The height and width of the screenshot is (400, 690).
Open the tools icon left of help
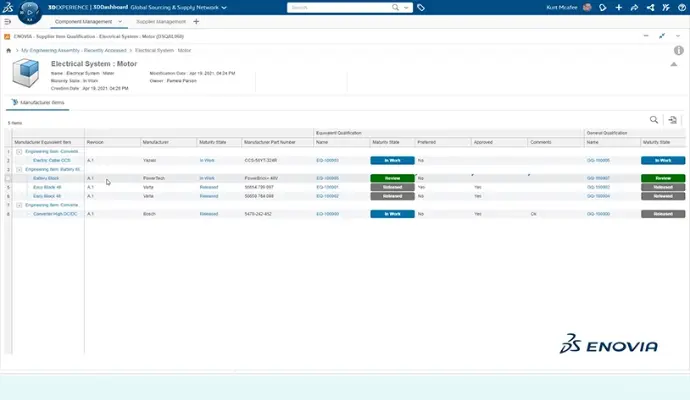click(x=666, y=7)
